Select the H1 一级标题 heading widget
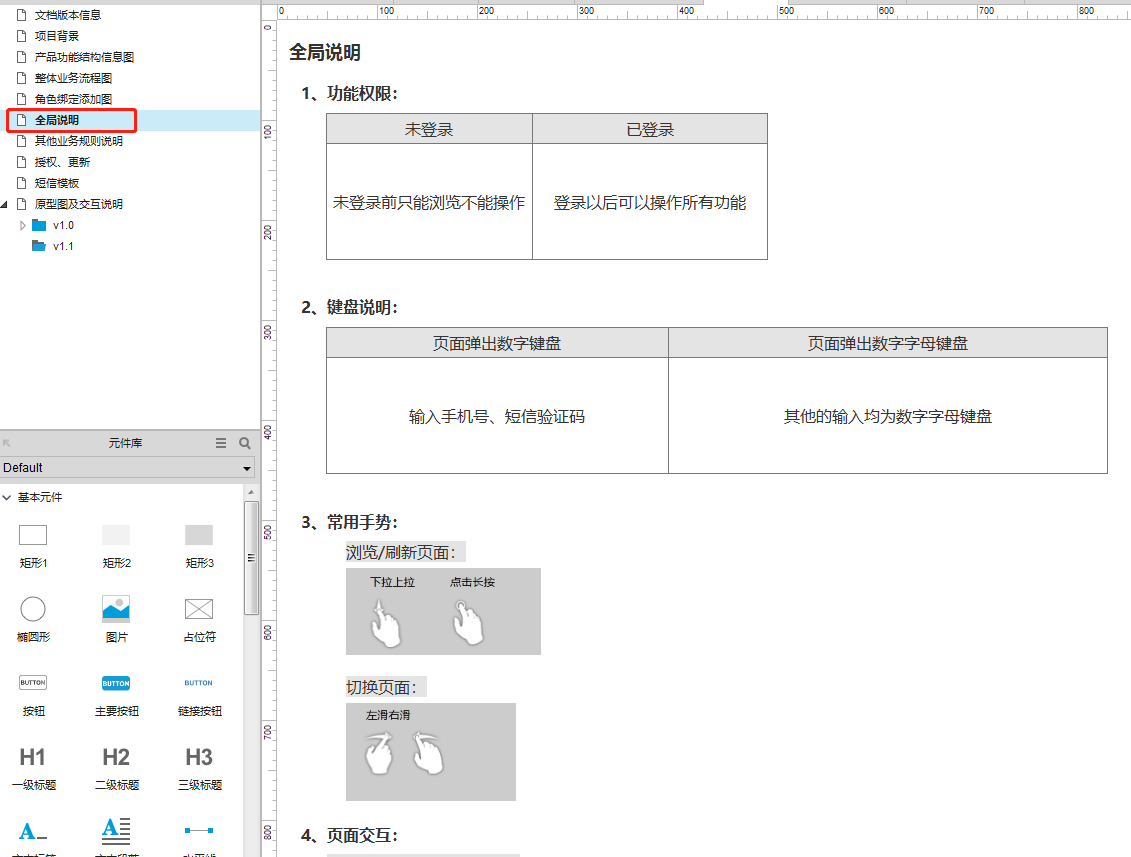The width and height of the screenshot is (1131, 857). tap(33, 758)
